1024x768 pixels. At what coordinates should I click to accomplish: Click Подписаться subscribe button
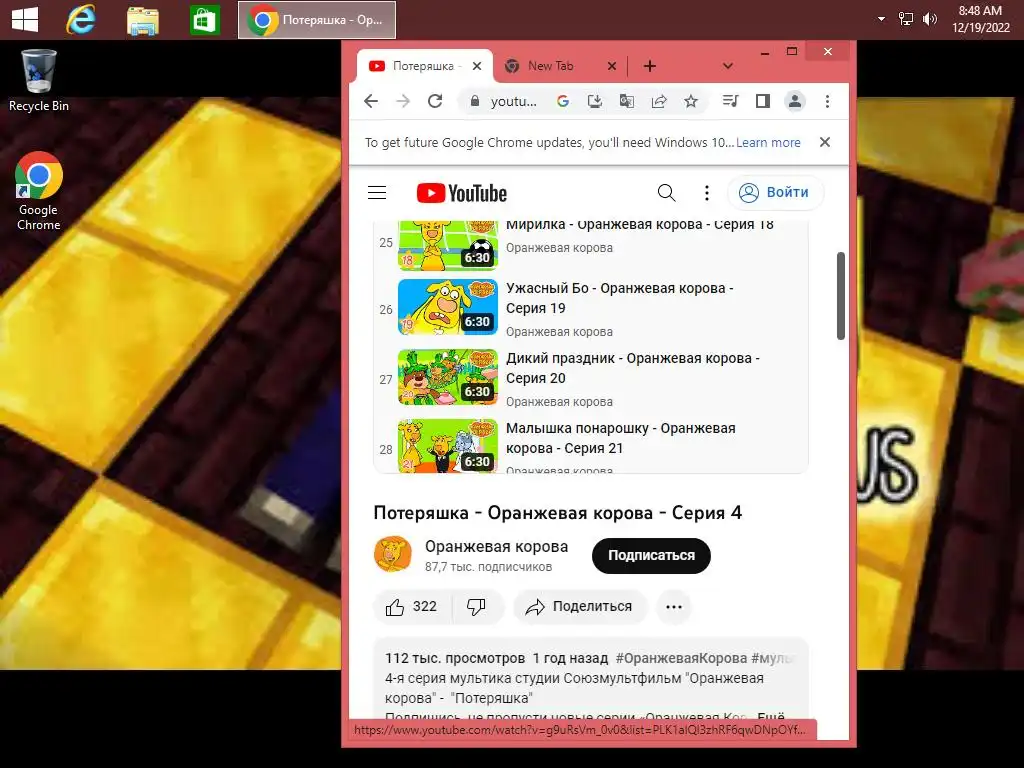pos(651,556)
